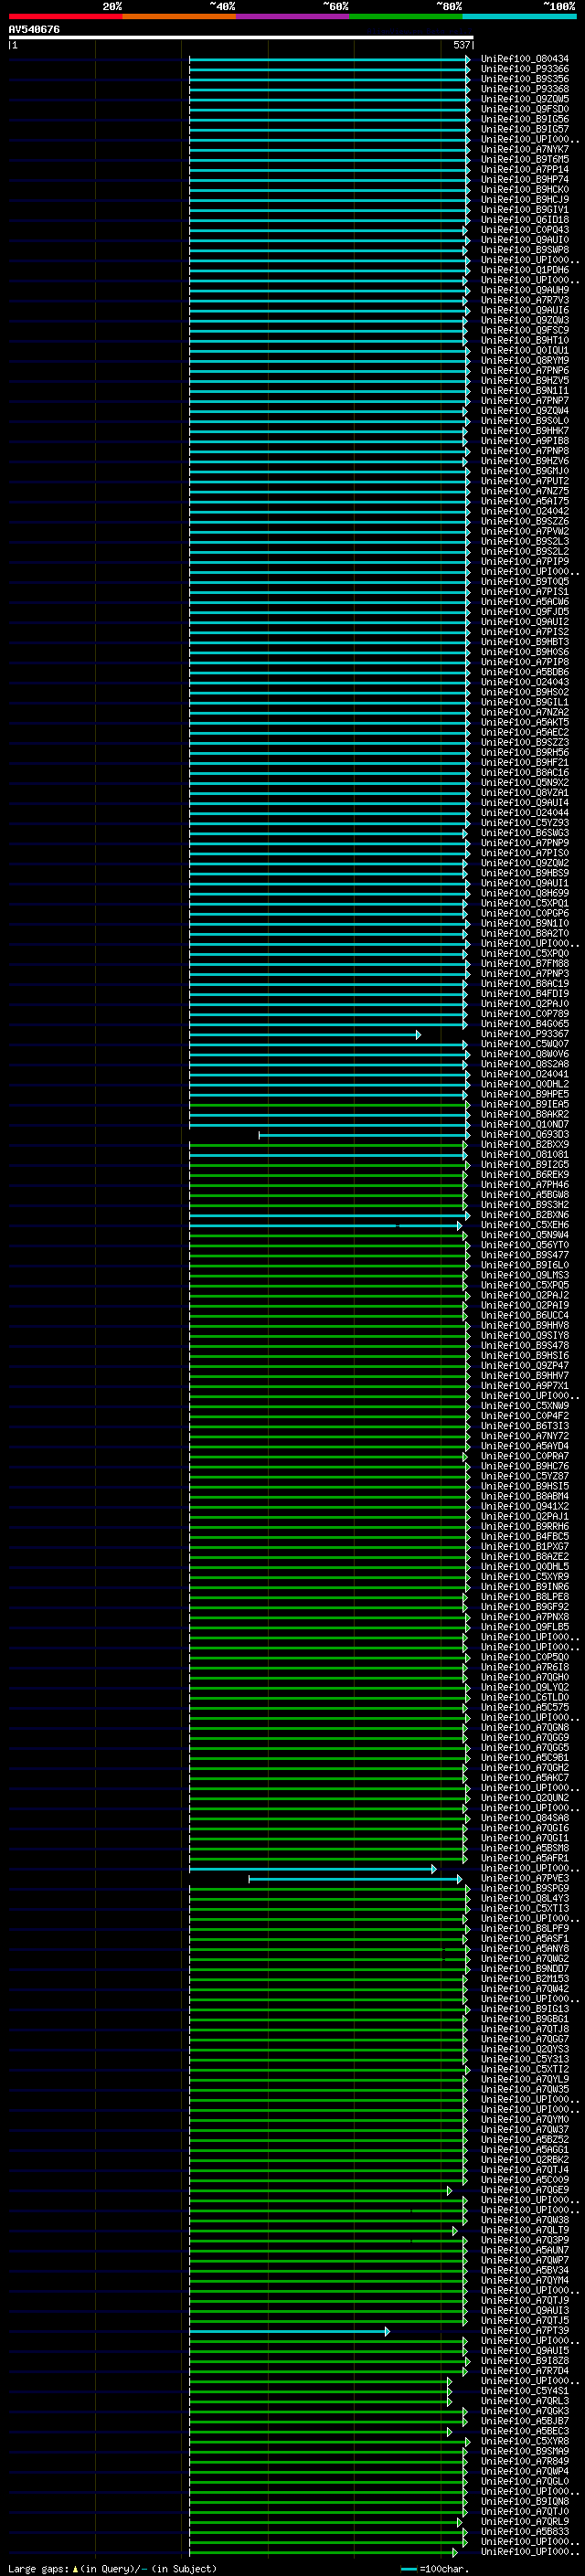The height and width of the screenshot is (2576, 585).
Task: Select hit label UniRef100_C0PQ43
Action: [524, 230]
